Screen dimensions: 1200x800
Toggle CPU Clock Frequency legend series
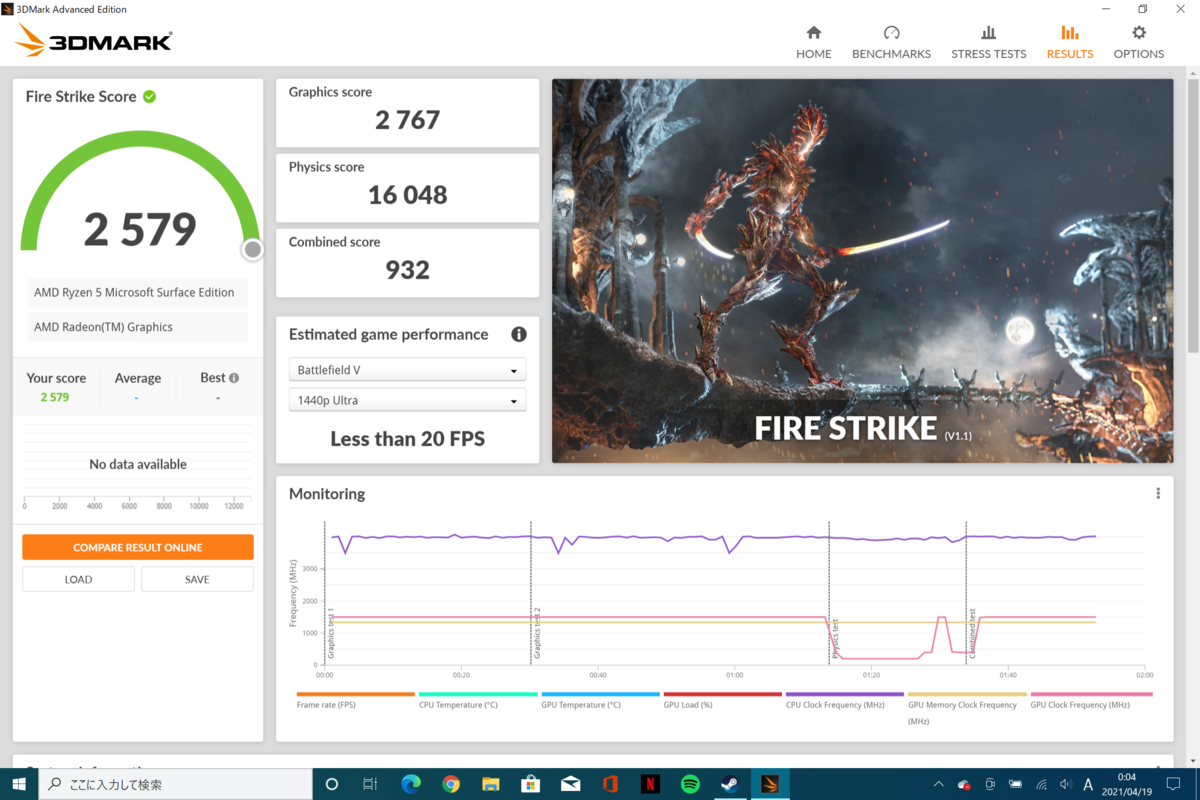coord(844,700)
